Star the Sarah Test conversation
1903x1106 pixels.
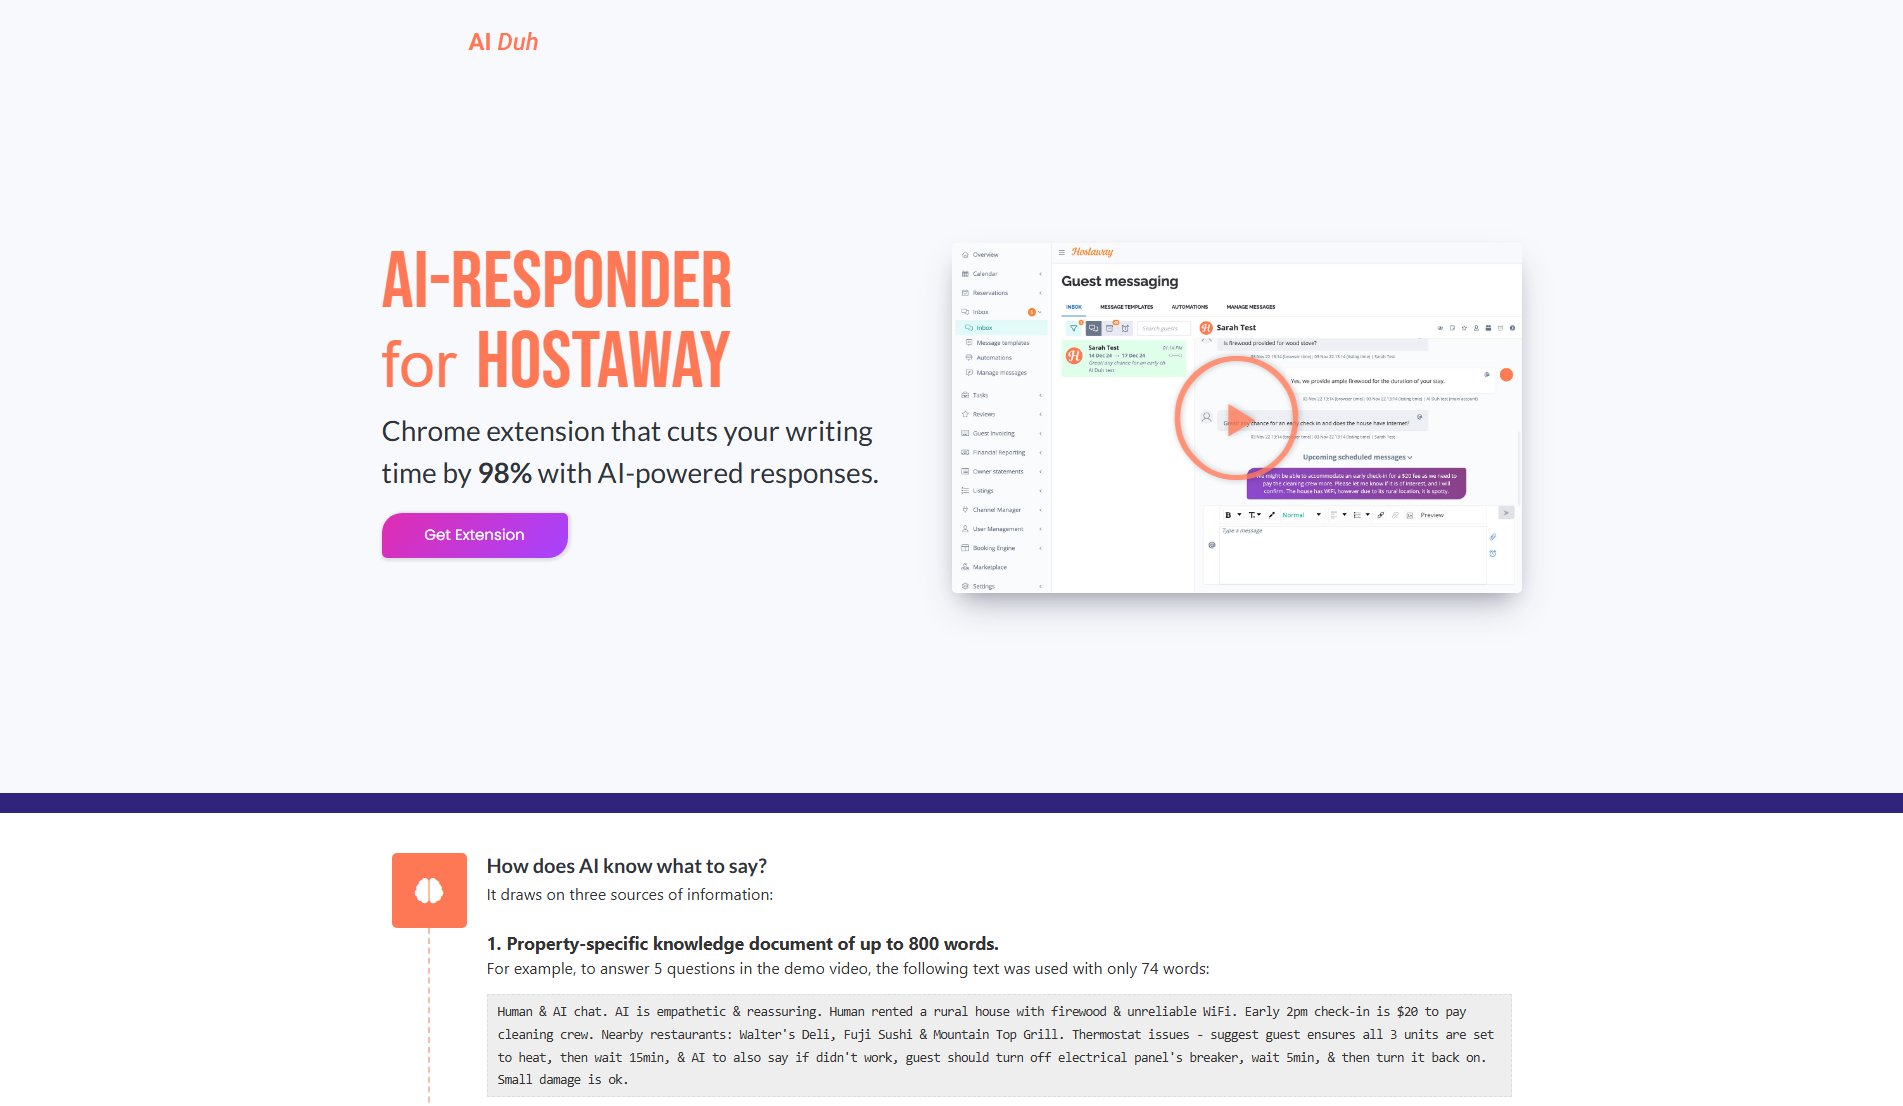[1464, 328]
